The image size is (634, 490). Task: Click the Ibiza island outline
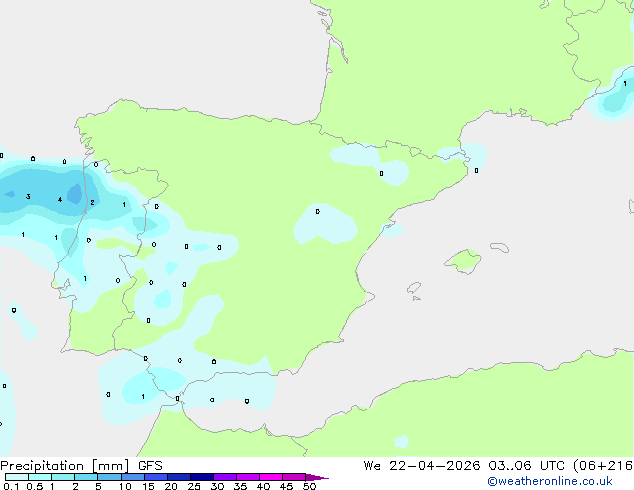point(414,288)
